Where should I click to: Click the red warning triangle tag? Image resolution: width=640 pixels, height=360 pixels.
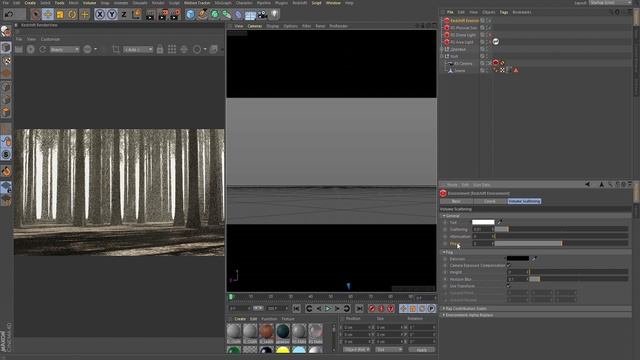coord(516,70)
